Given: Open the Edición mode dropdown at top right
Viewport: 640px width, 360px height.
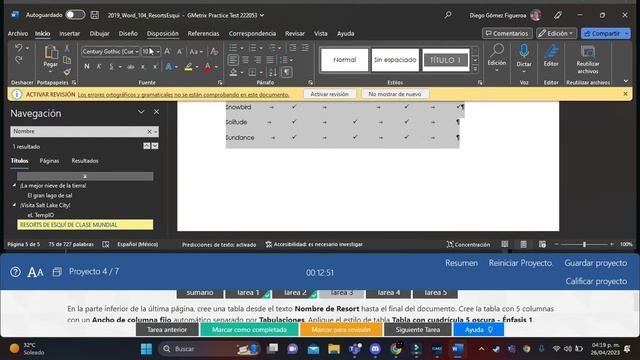Looking at the screenshot, I should (556, 33).
